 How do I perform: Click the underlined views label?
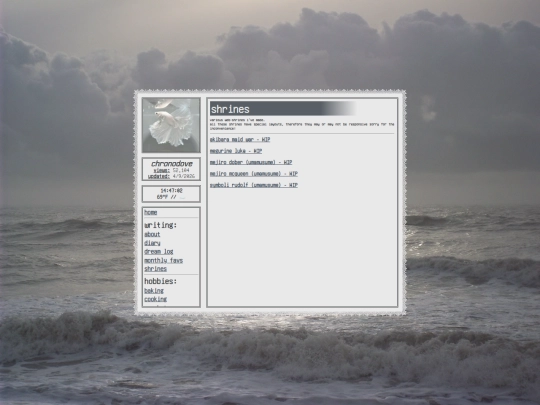point(162,170)
